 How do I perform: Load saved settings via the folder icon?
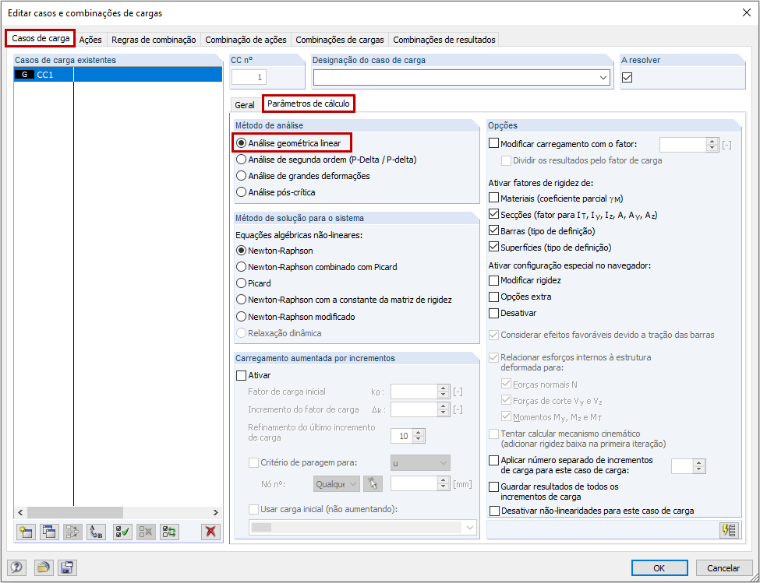click(x=44, y=567)
